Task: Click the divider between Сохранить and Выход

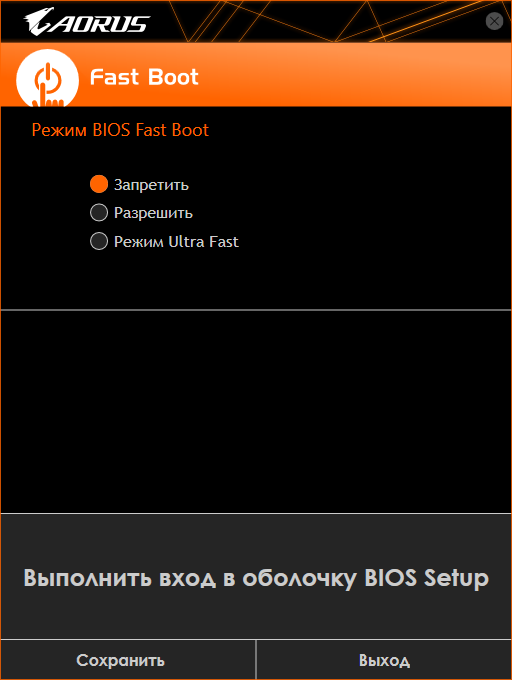Action: [256, 660]
